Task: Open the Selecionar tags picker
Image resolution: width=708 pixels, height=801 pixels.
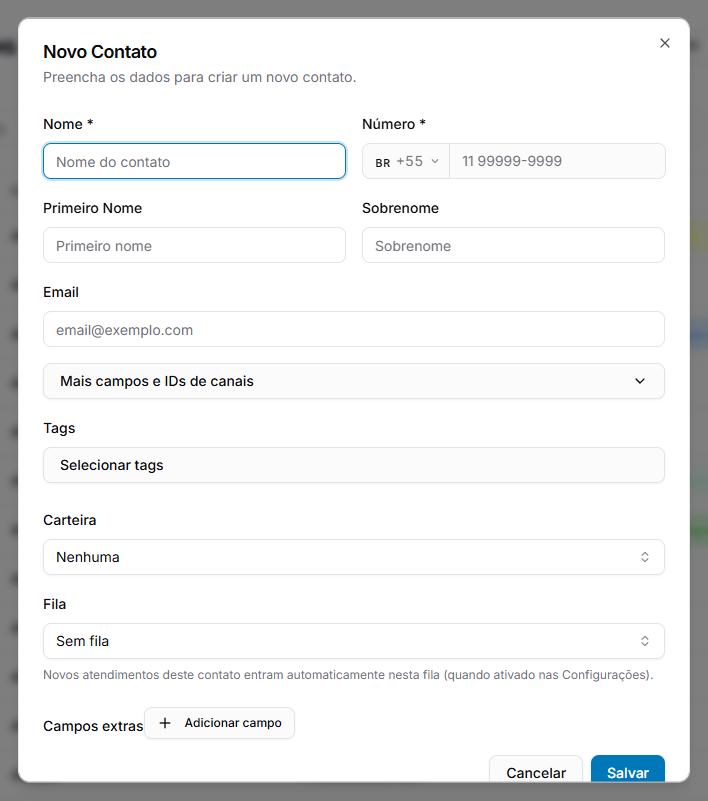Action: [353, 465]
